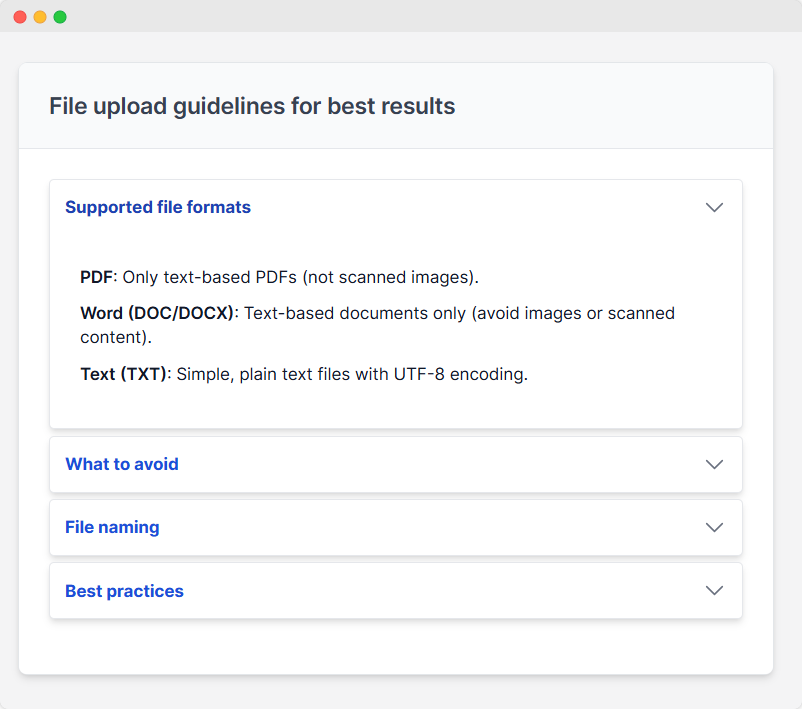Collapse the Supported file formats chevron
This screenshot has height=709, width=802.
[x=714, y=208]
